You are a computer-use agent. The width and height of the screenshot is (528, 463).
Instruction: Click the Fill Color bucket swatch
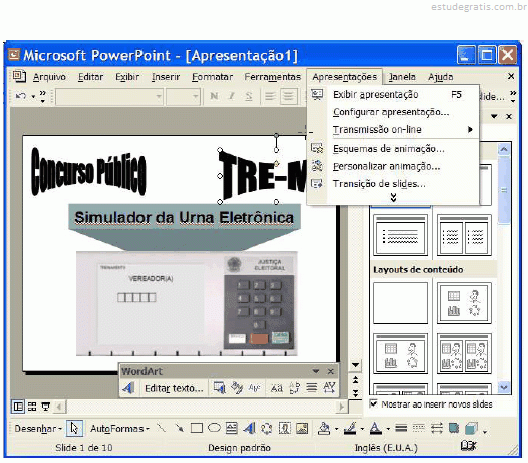(324, 428)
